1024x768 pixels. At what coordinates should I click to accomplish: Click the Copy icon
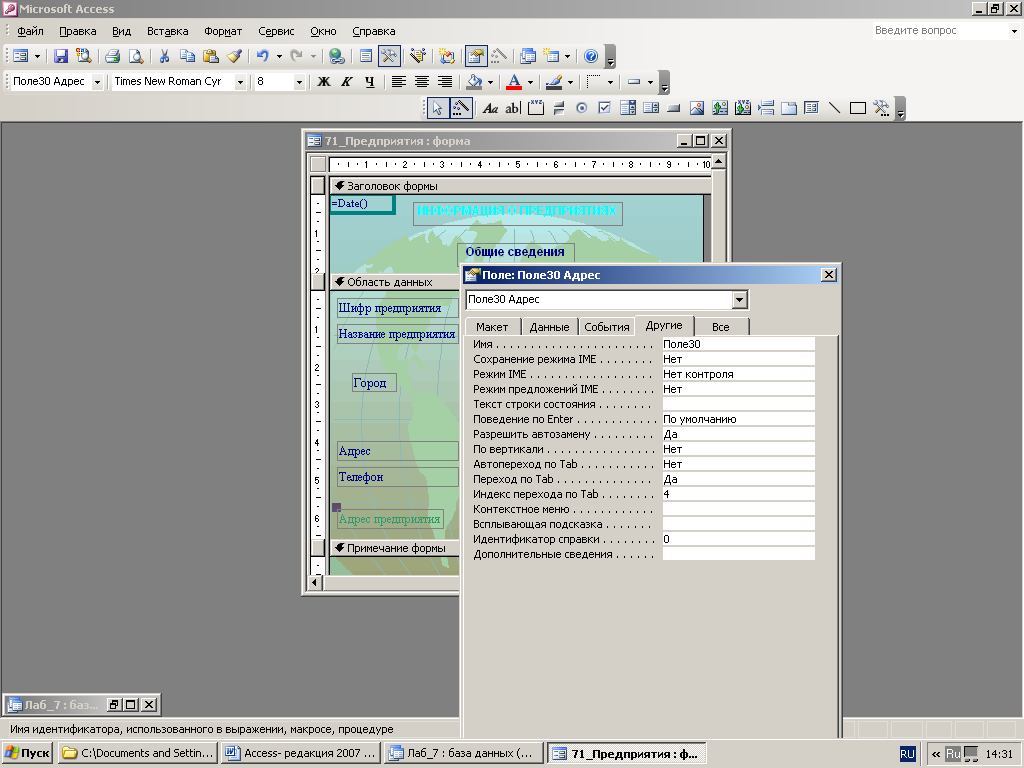pyautogui.click(x=187, y=56)
